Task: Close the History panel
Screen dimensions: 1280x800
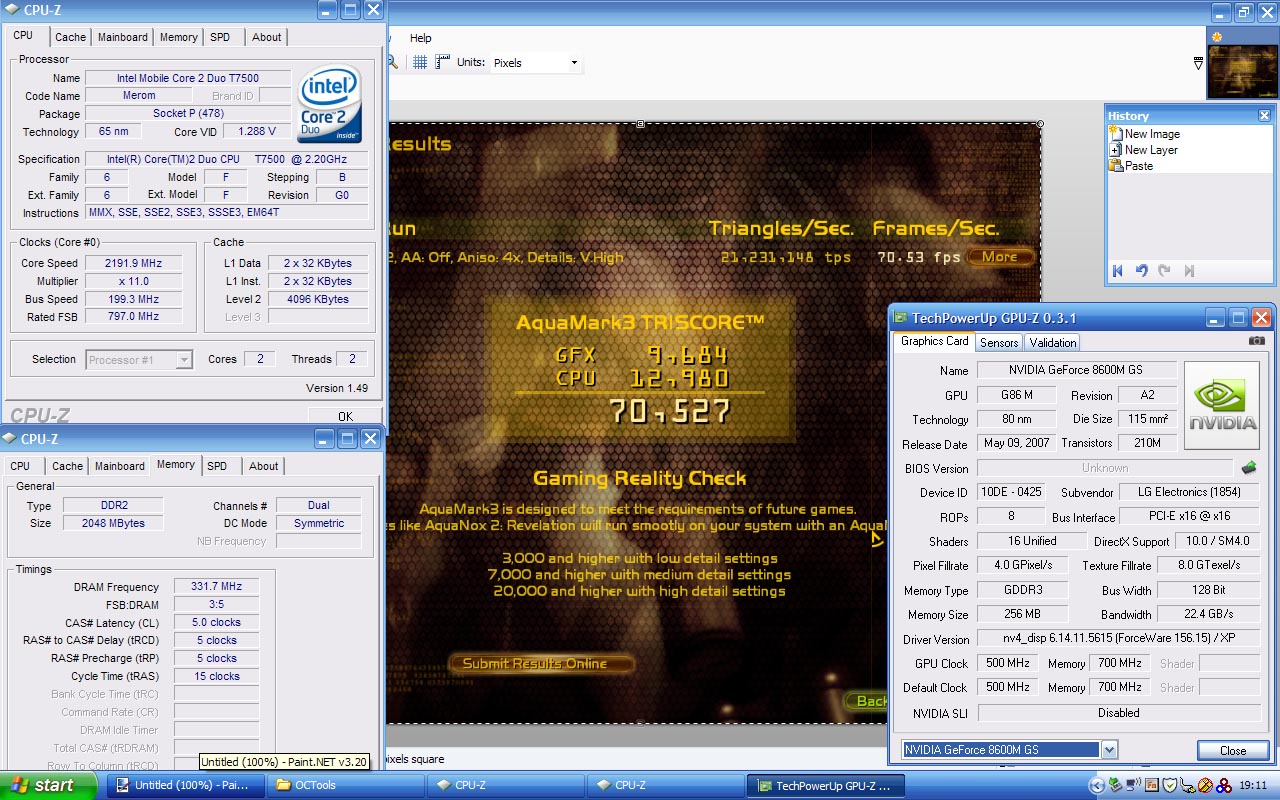Action: (x=1264, y=115)
